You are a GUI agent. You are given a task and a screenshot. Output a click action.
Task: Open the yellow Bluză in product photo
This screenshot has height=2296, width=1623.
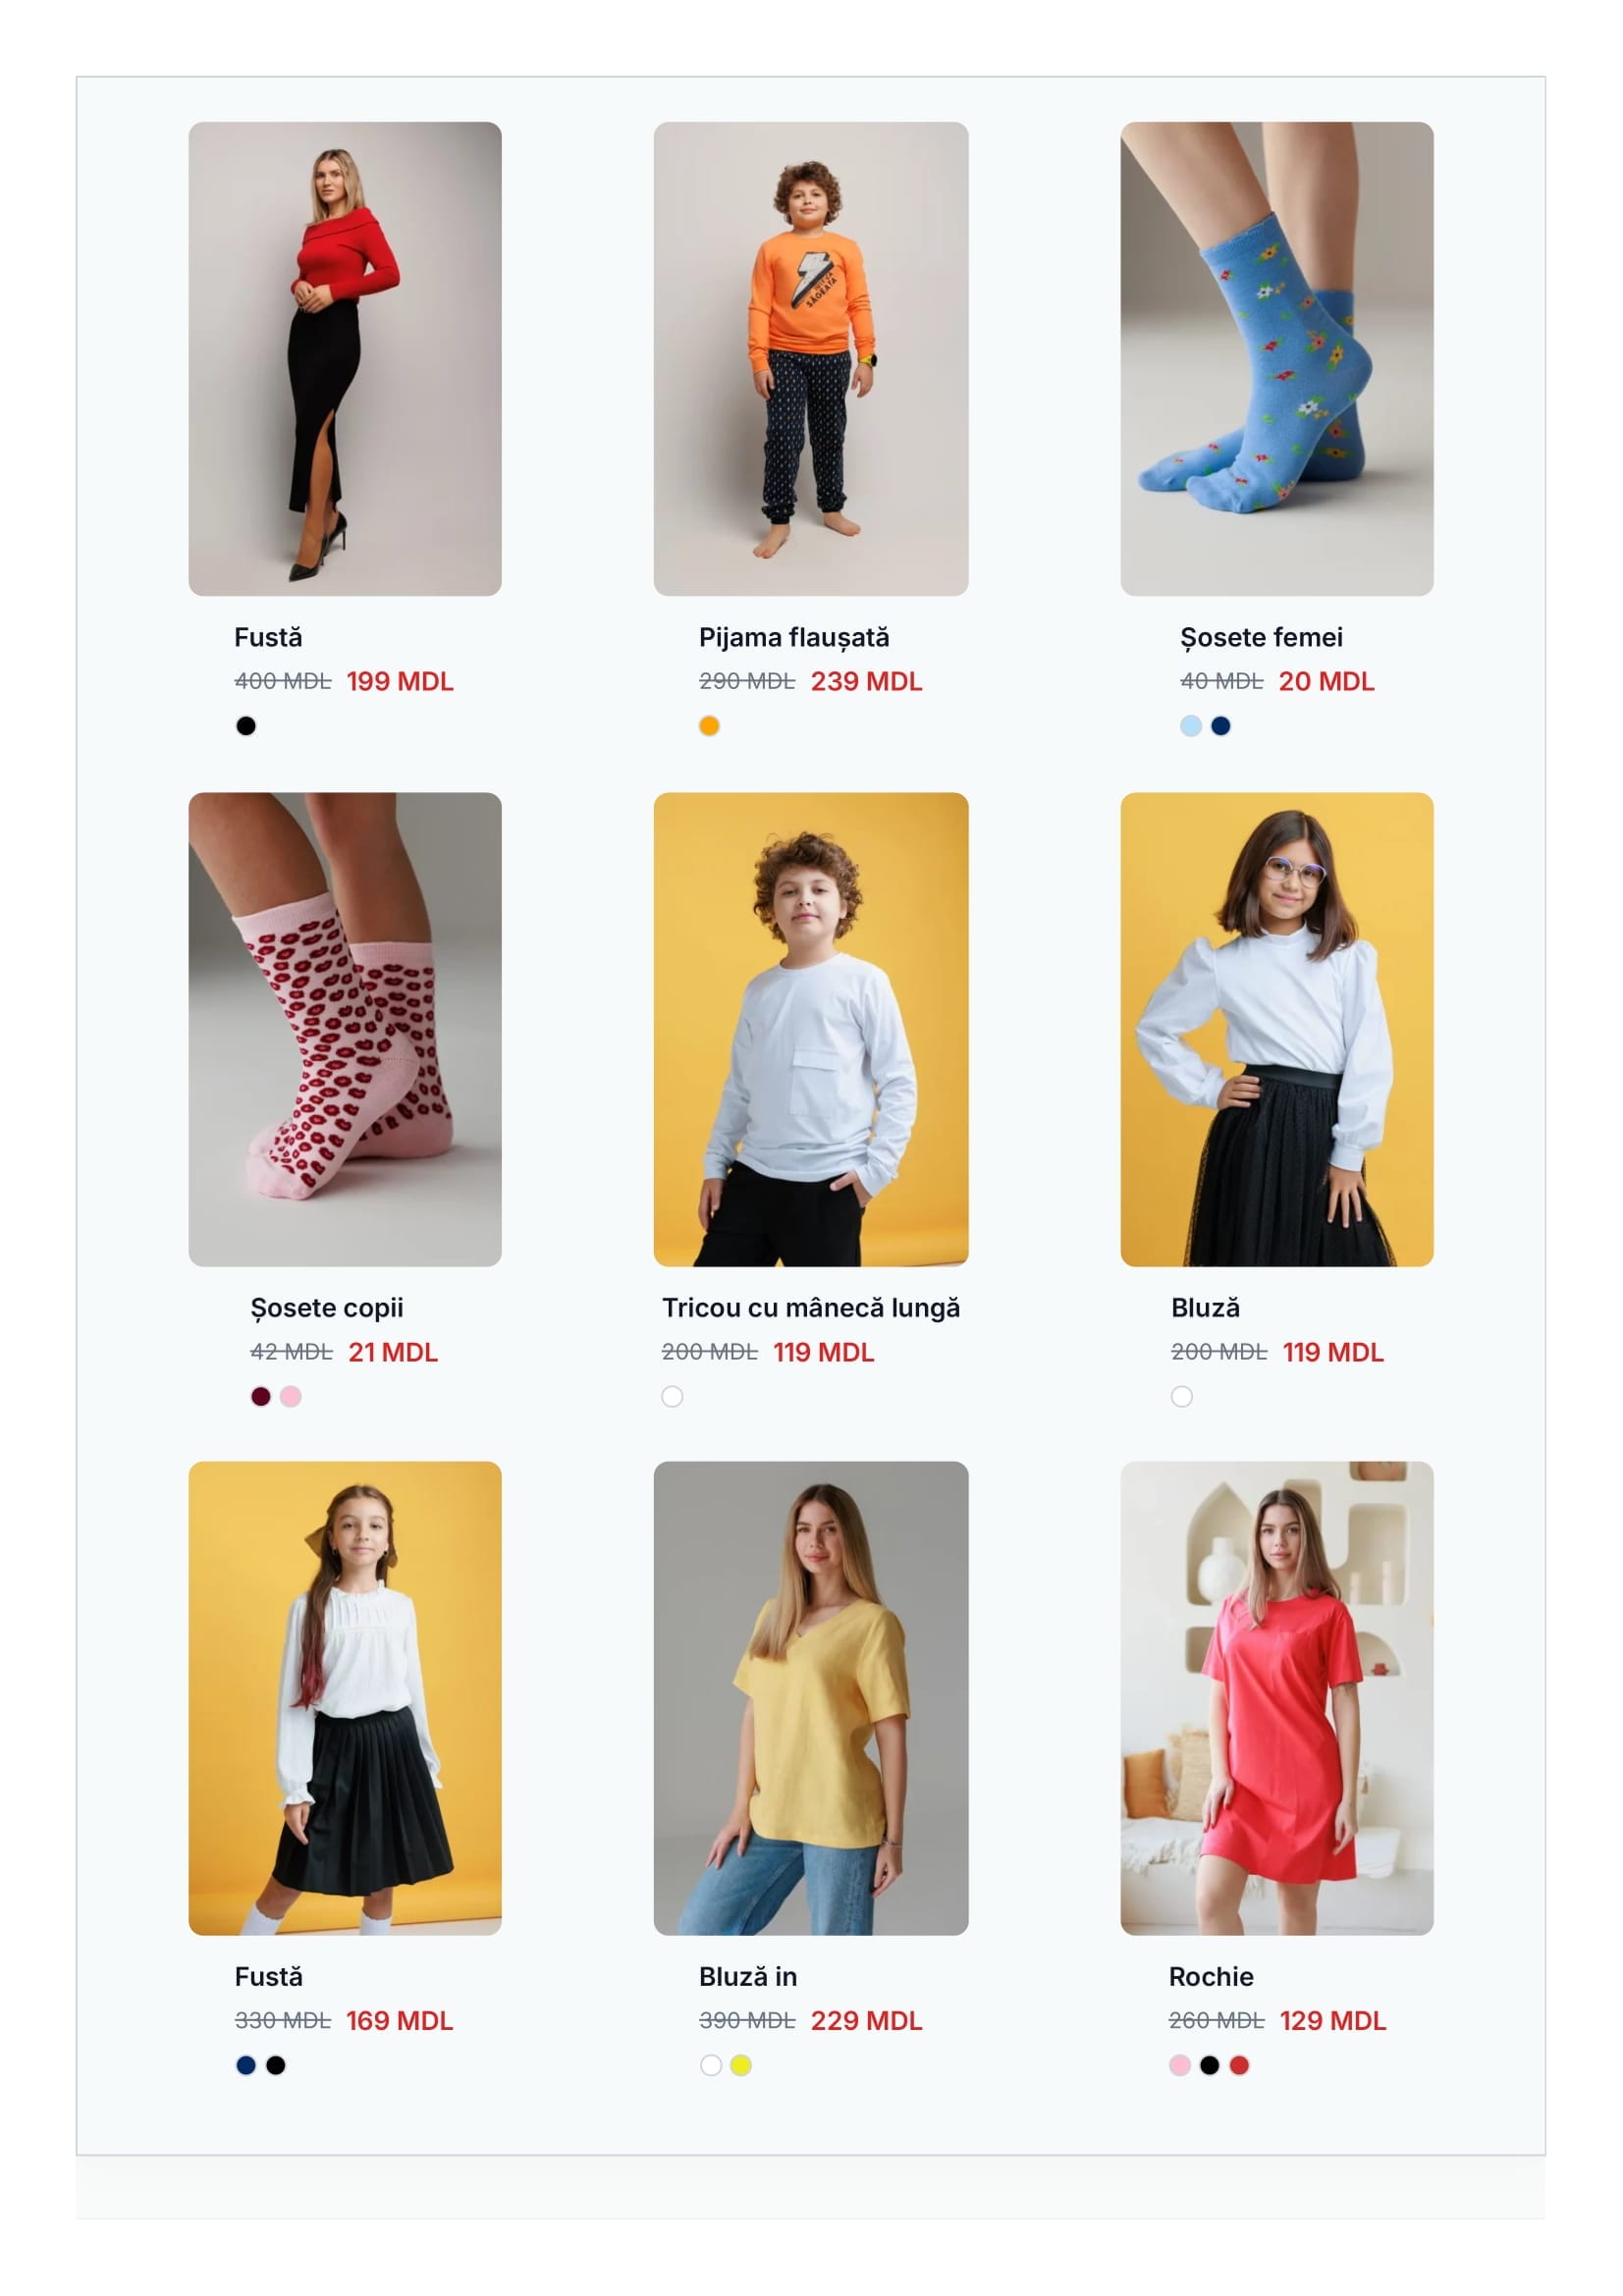point(810,1699)
